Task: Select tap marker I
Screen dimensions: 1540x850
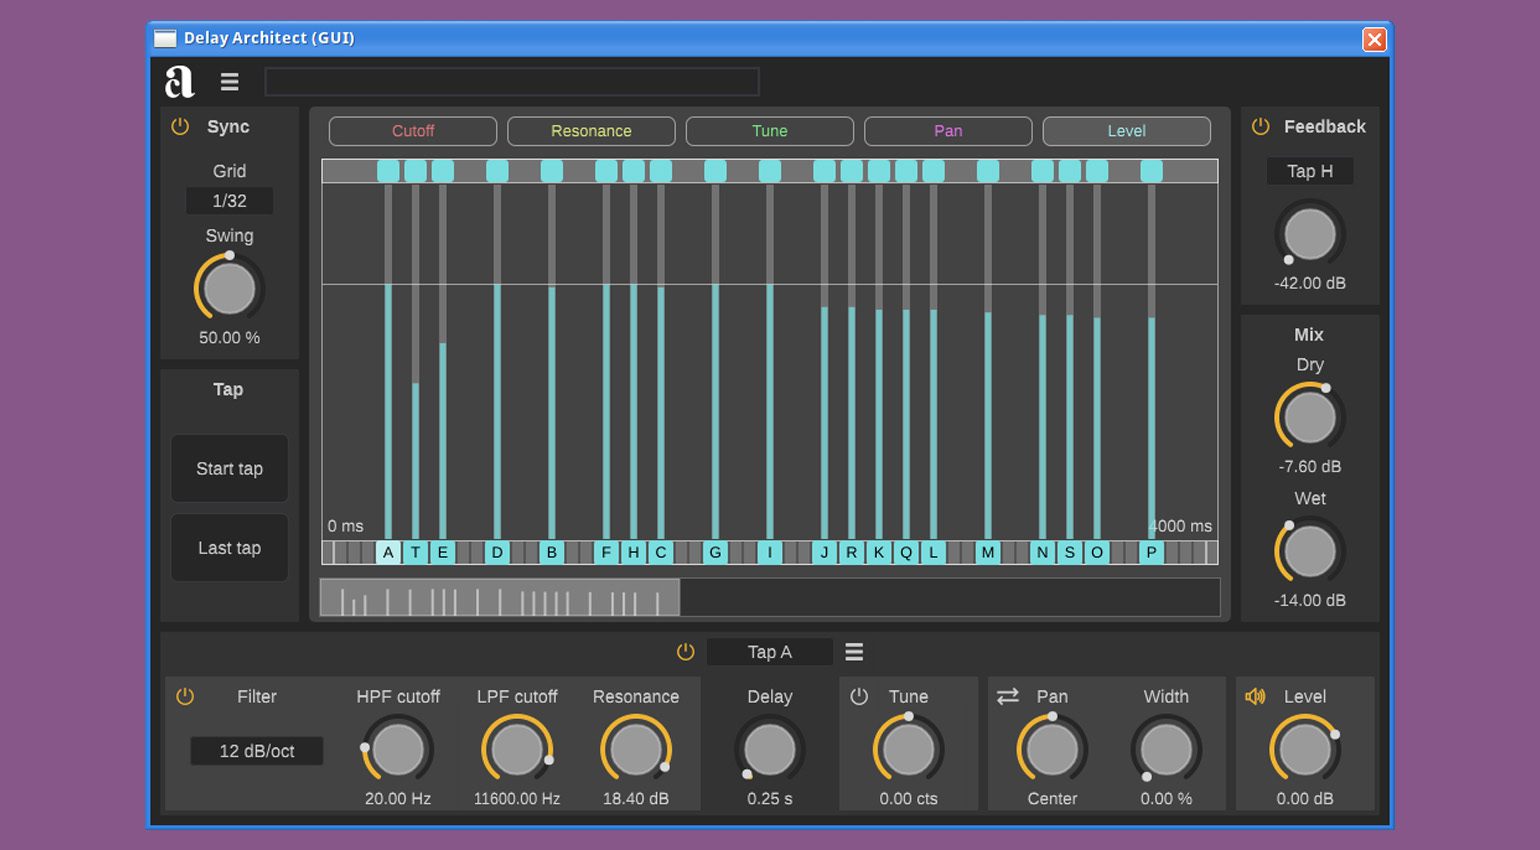Action: [x=769, y=552]
